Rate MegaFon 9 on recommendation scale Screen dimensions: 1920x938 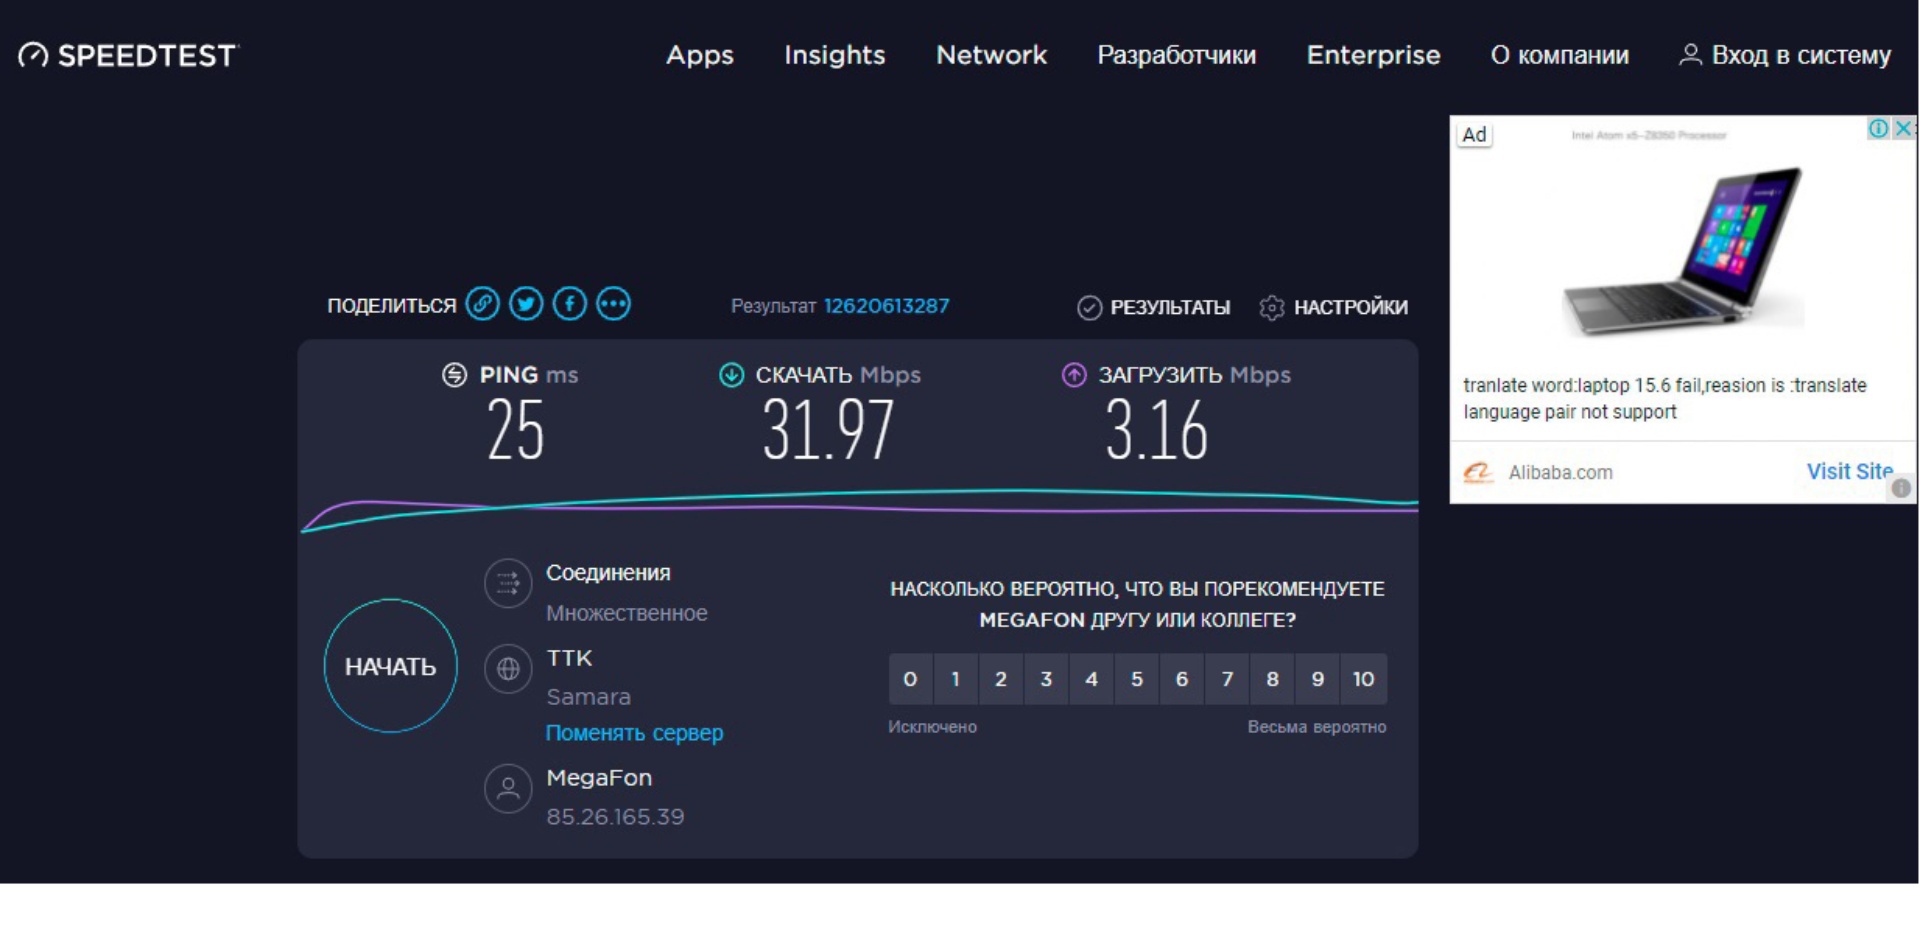click(x=1318, y=679)
